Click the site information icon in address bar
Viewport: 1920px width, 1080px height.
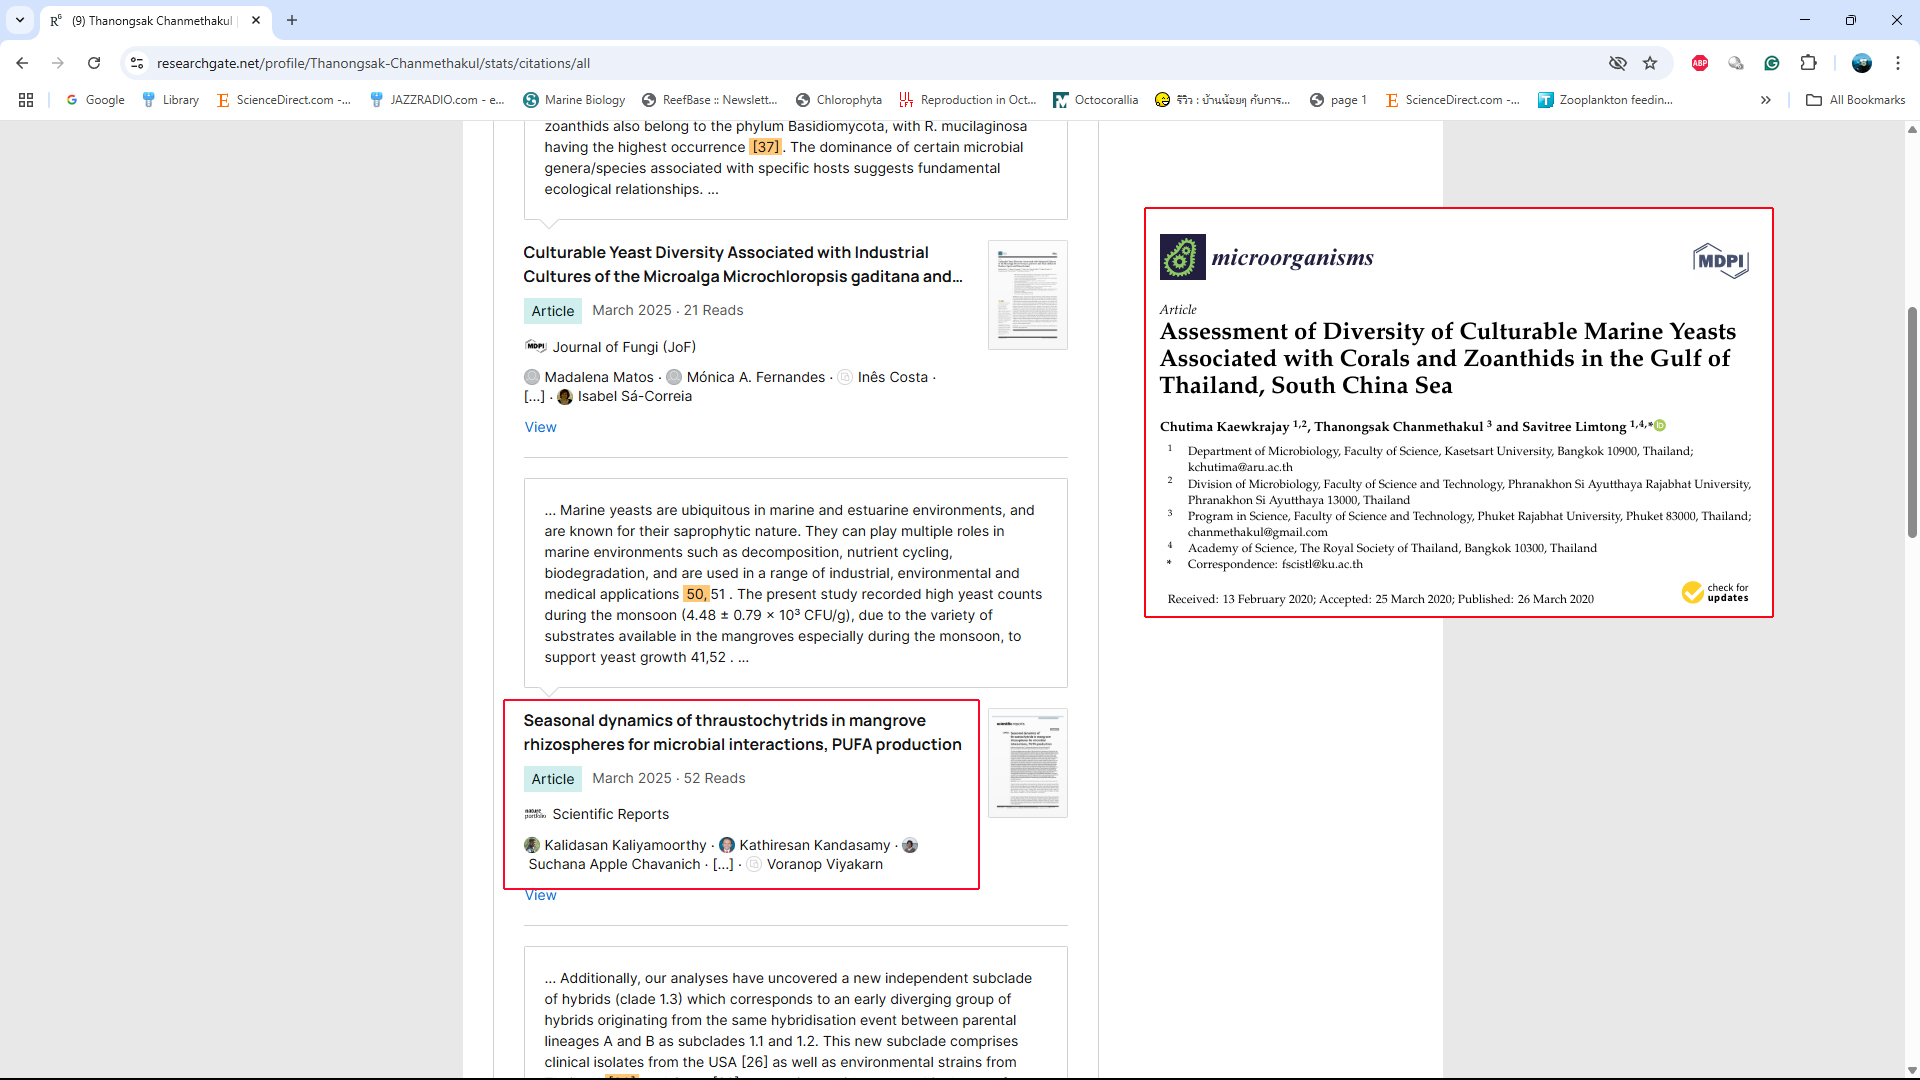[x=137, y=63]
